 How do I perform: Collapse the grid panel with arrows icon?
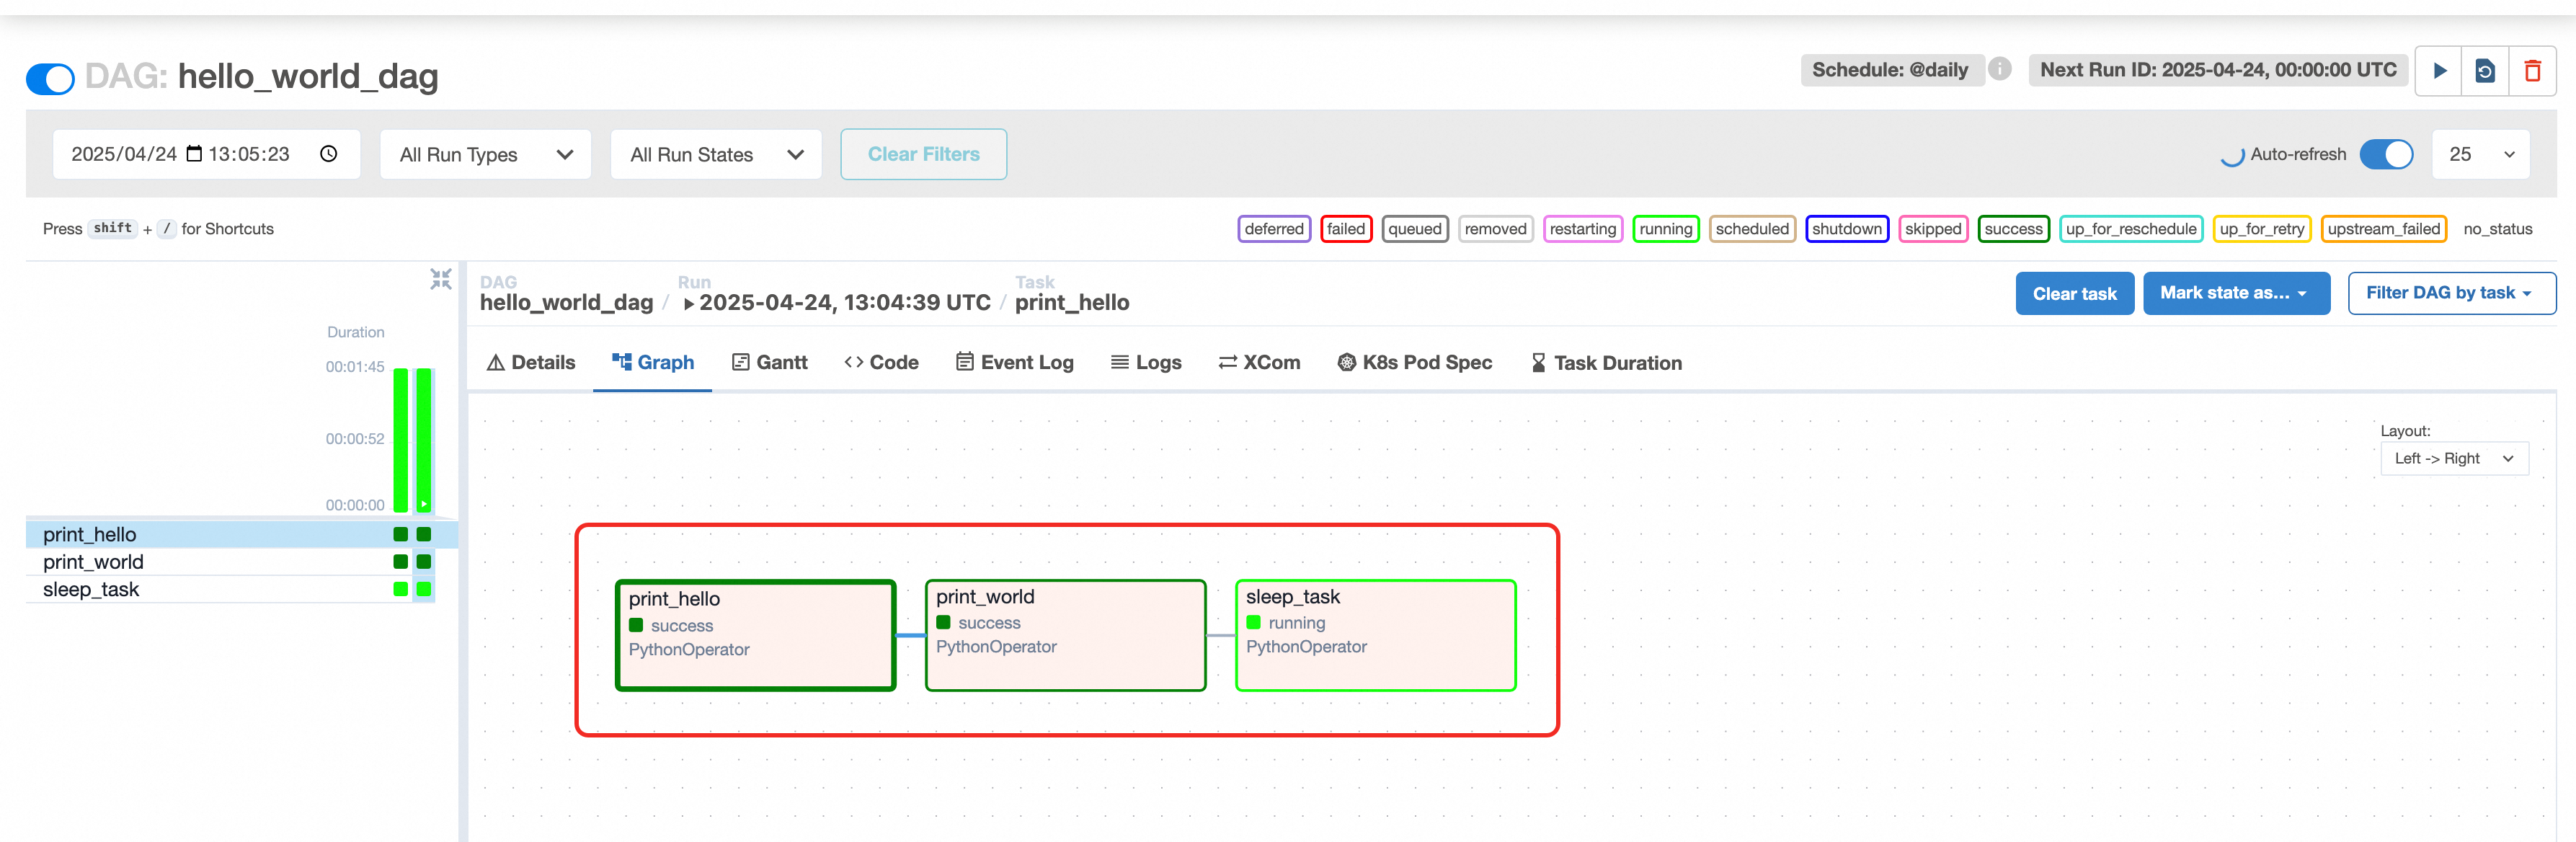441,279
